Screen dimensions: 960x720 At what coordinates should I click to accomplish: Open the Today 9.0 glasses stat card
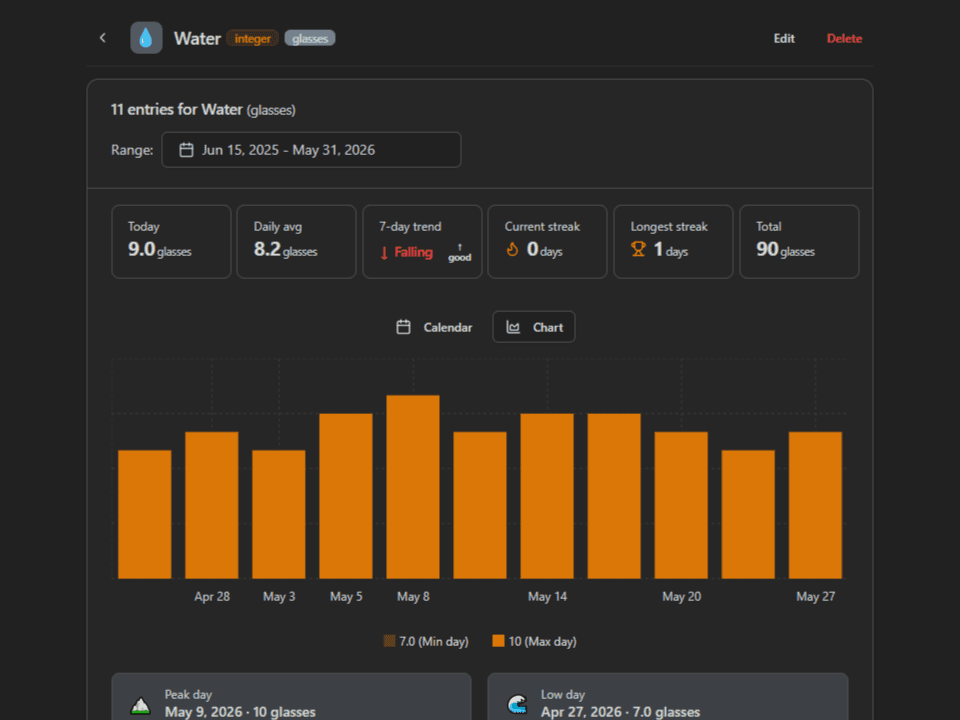click(171, 242)
